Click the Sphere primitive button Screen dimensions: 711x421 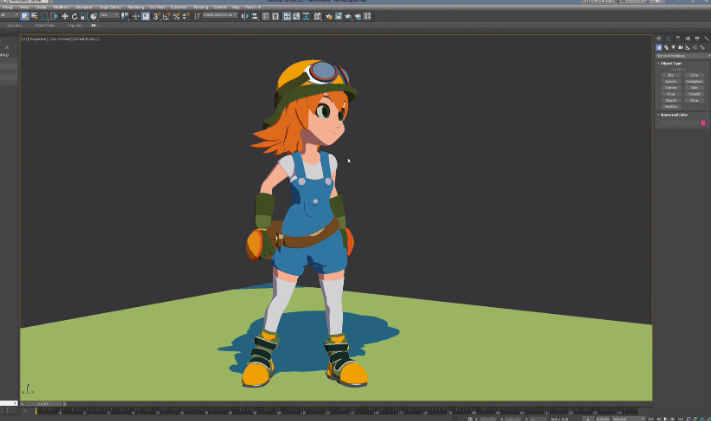pyautogui.click(x=671, y=81)
